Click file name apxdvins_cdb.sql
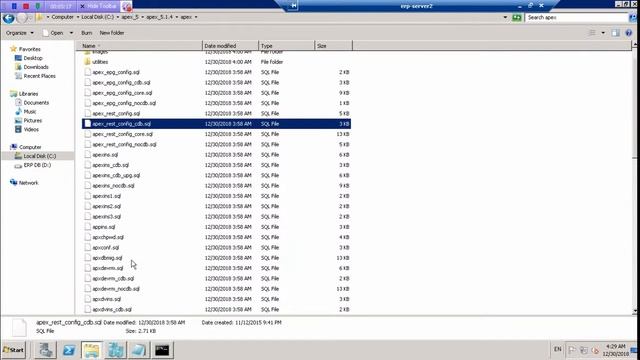640x360 pixels. (112, 309)
